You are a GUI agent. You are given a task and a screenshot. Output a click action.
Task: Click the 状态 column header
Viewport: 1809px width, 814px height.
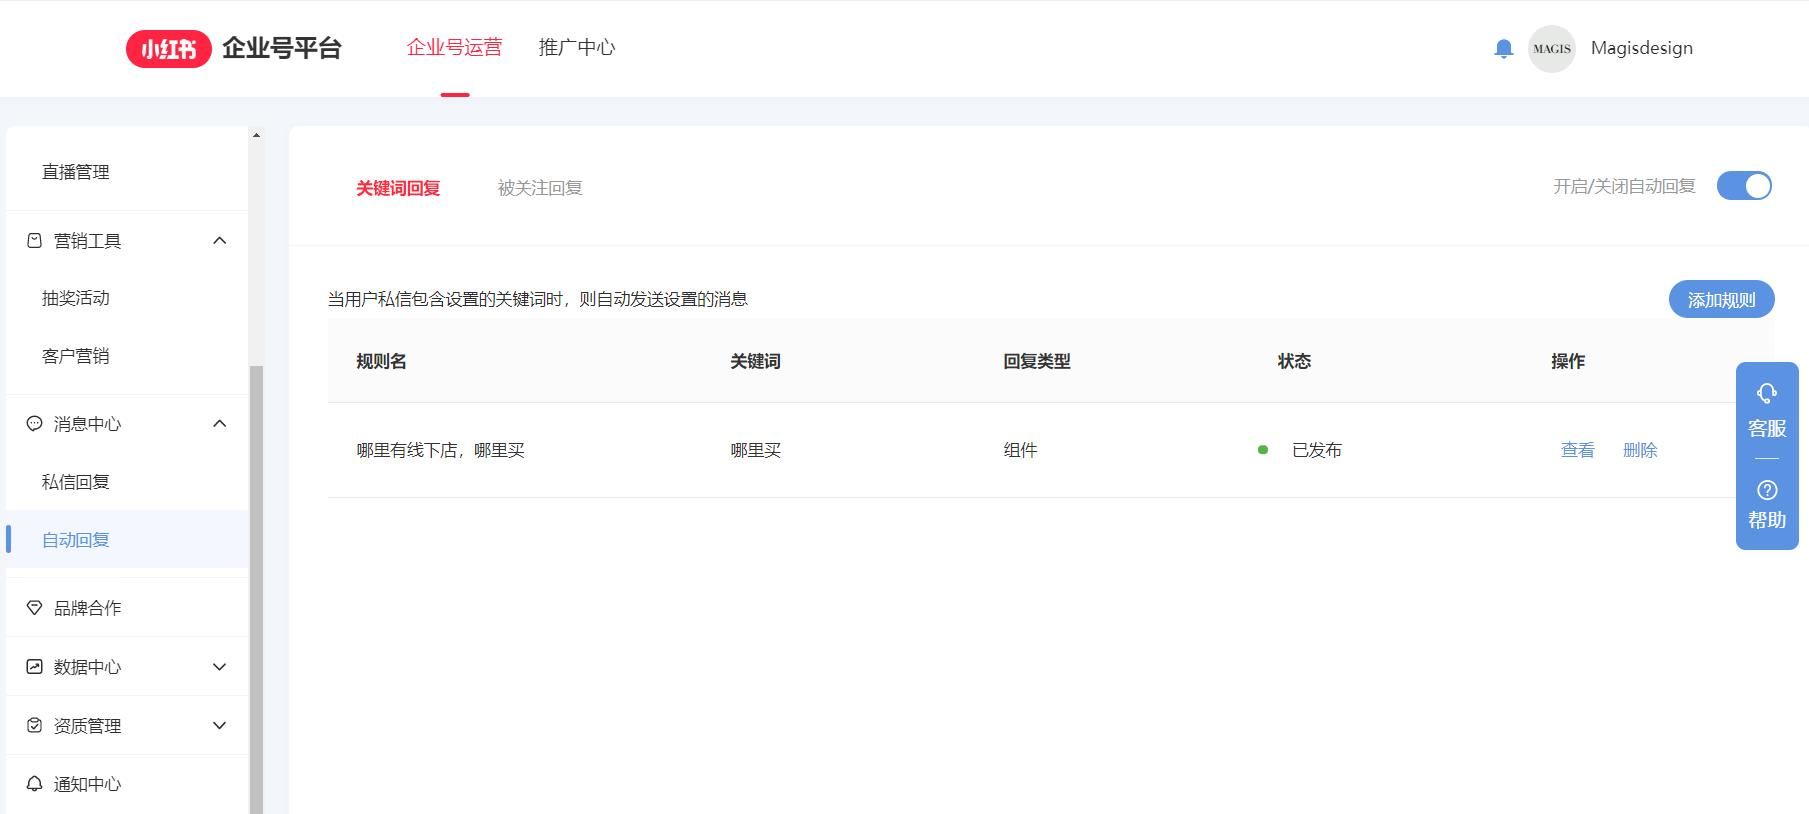point(1294,361)
